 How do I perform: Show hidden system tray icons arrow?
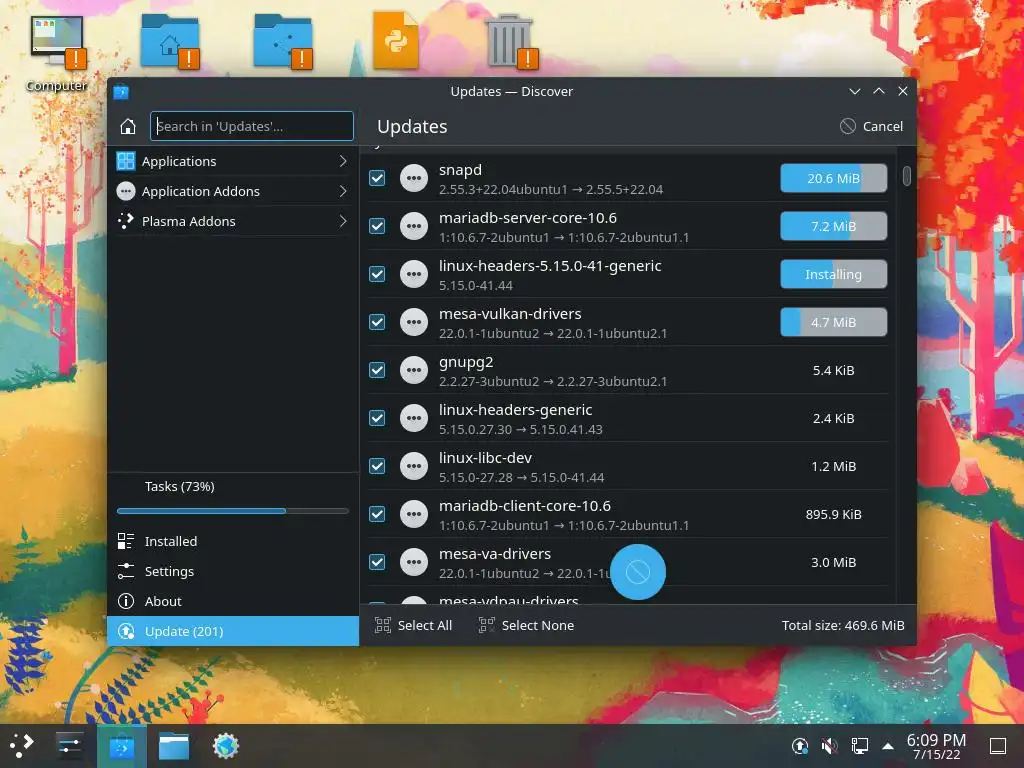pos(888,745)
